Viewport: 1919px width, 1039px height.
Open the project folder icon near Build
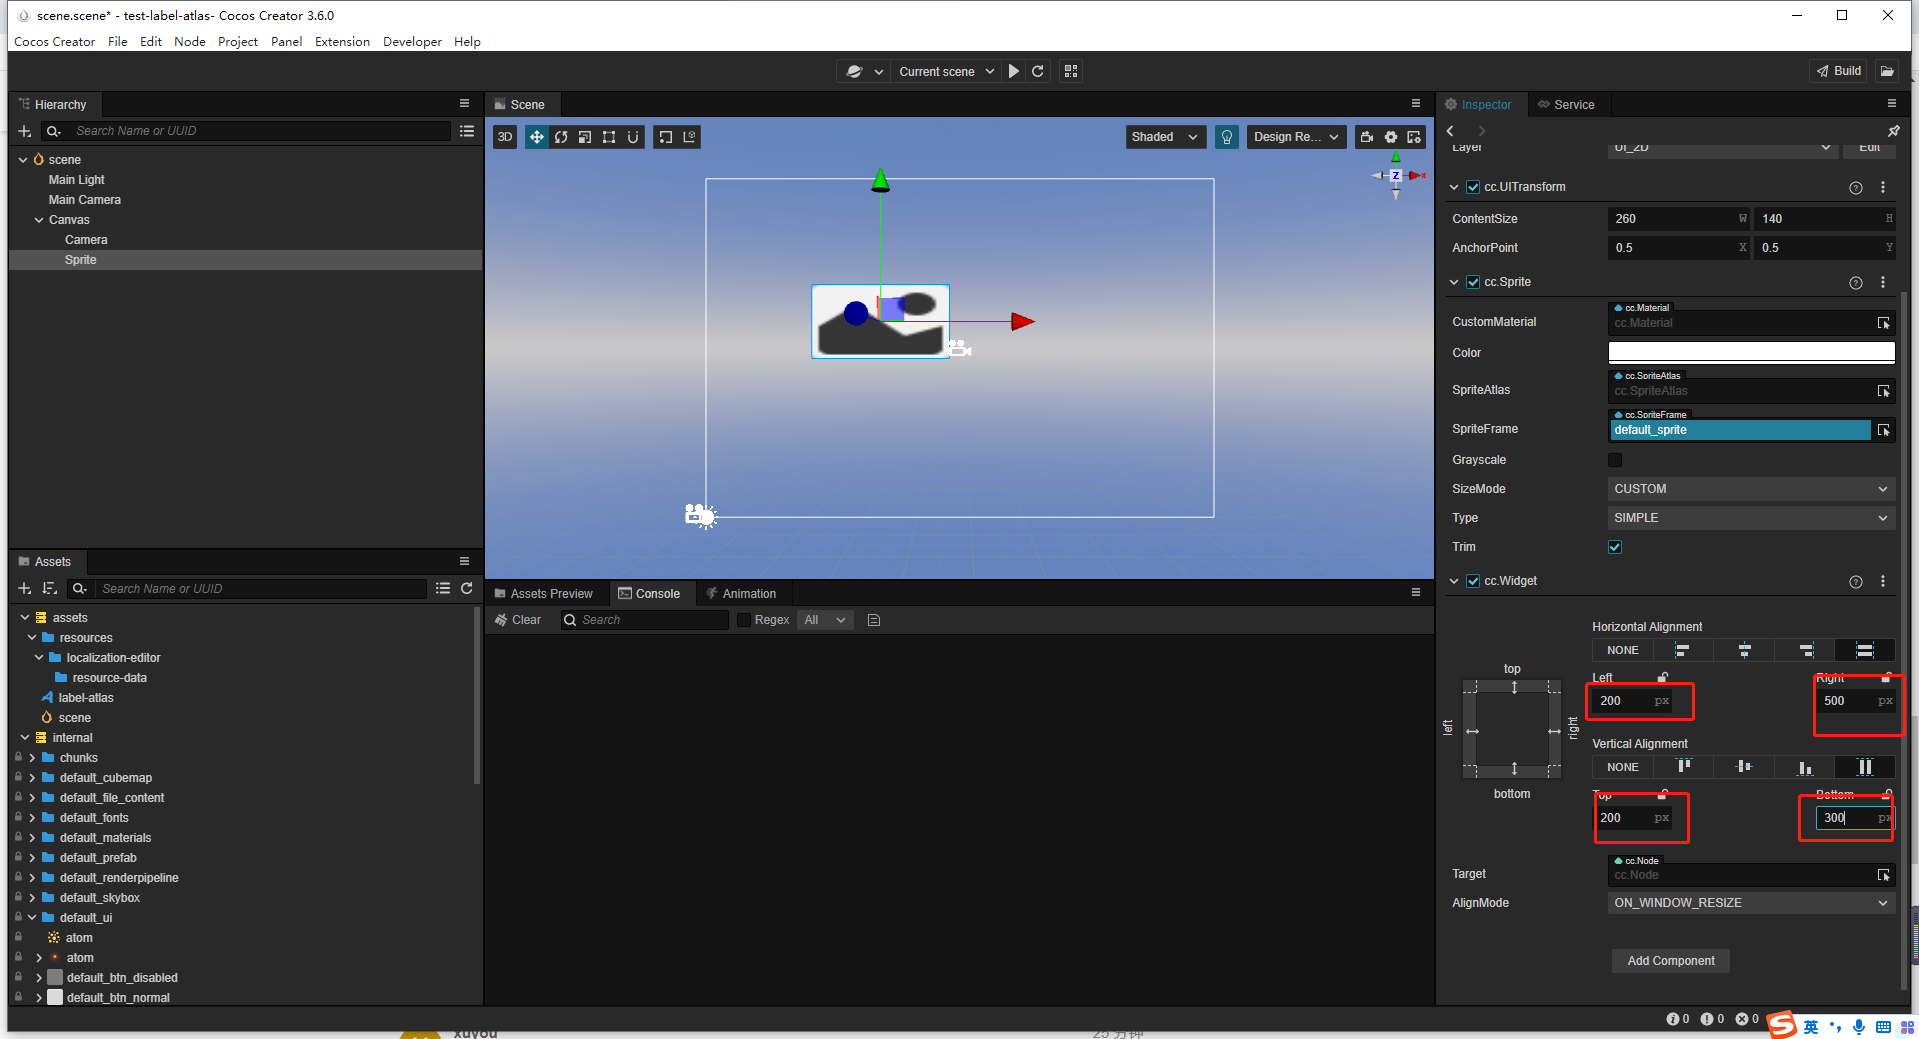[x=1886, y=71]
